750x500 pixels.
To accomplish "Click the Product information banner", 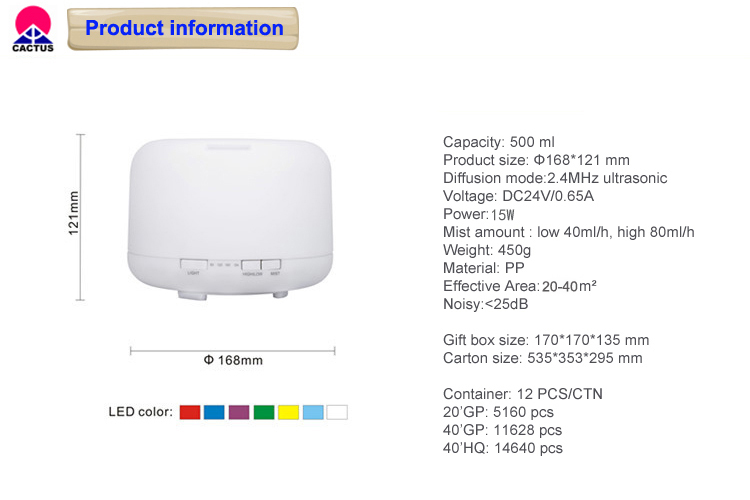I will (184, 28).
